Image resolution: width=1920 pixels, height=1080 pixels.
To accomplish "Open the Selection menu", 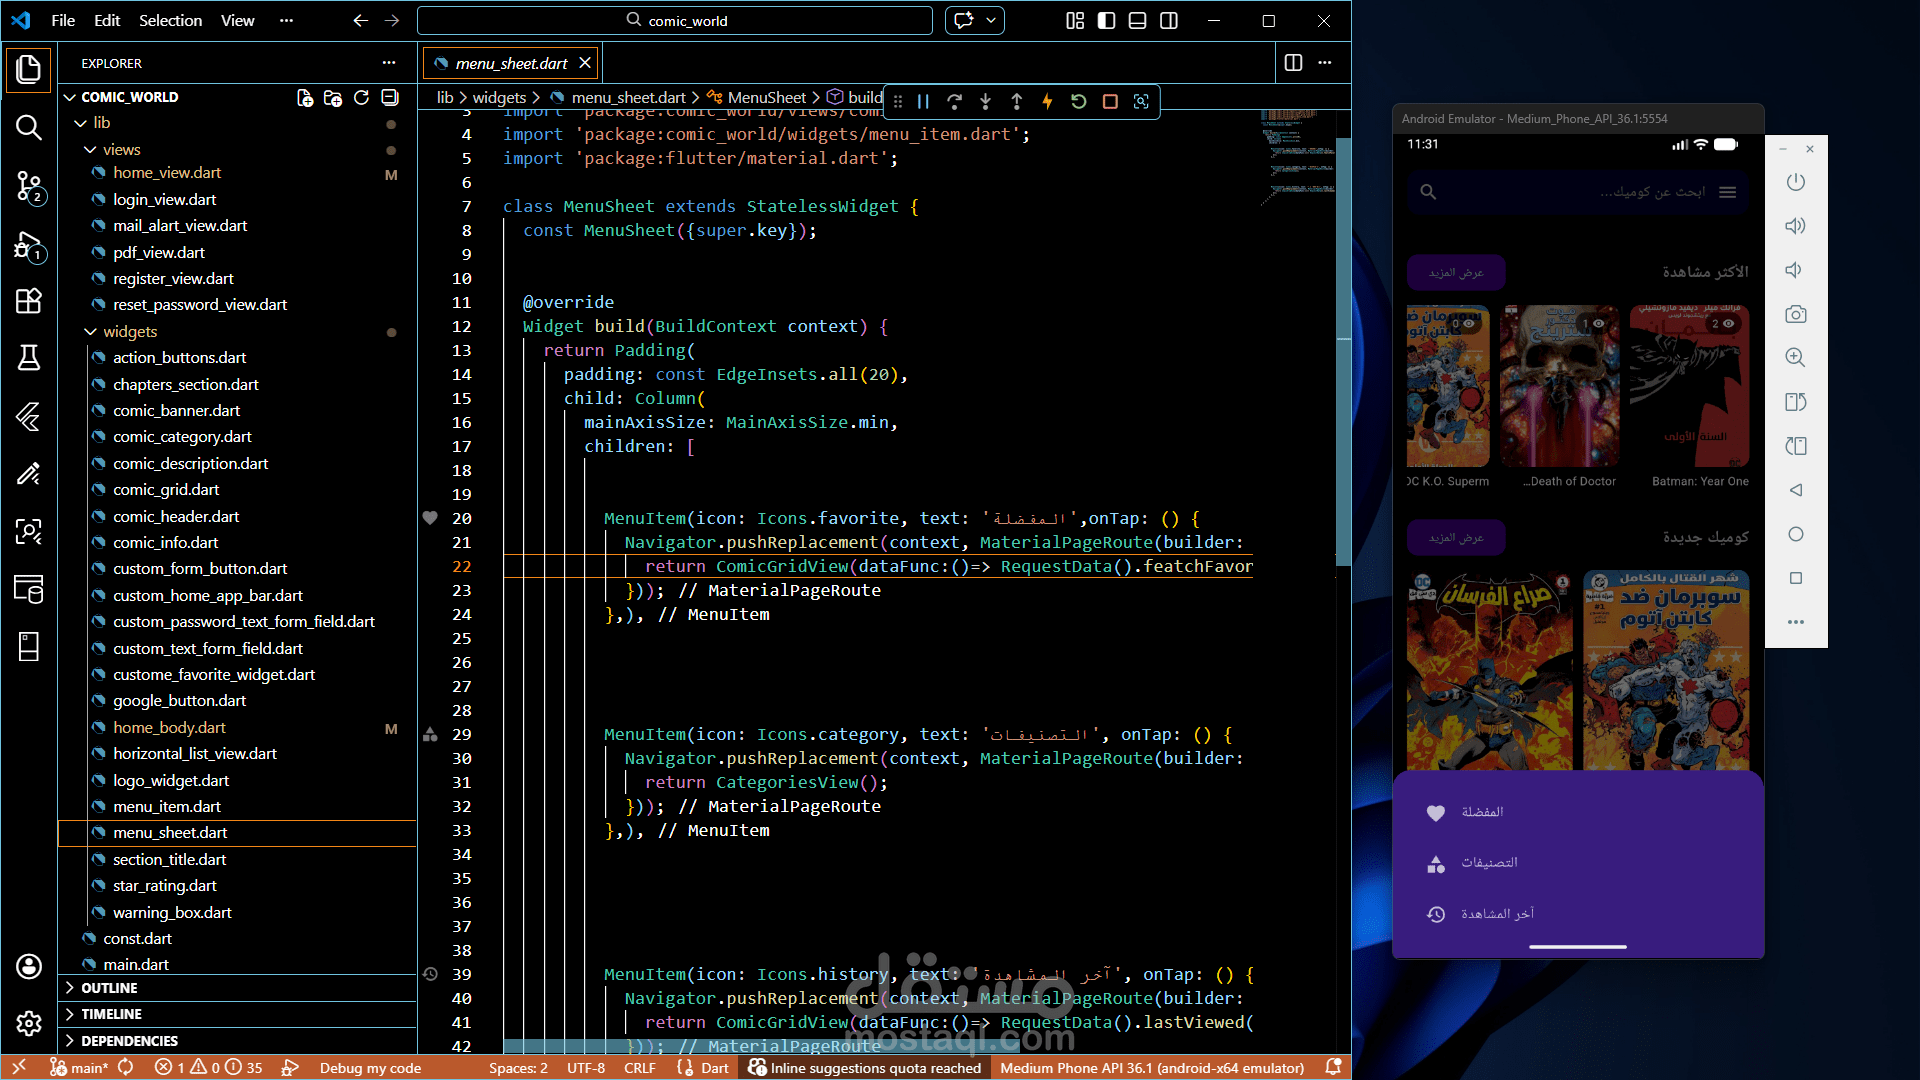I will click(170, 20).
